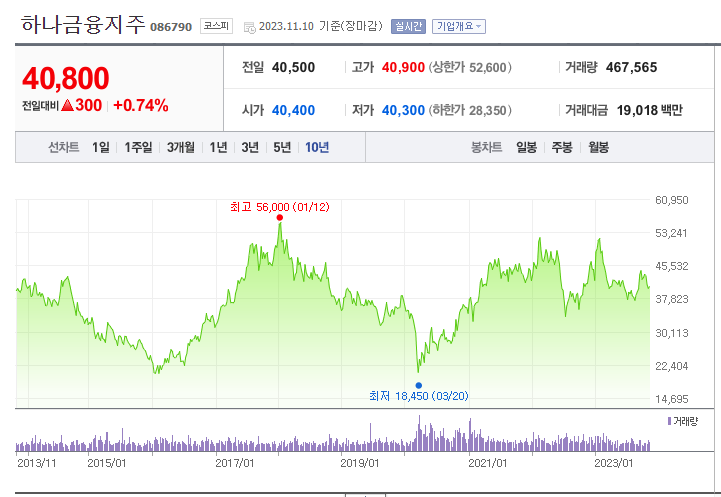Click the 코스피 market label
The width and height of the screenshot is (721, 497).
[x=216, y=26]
